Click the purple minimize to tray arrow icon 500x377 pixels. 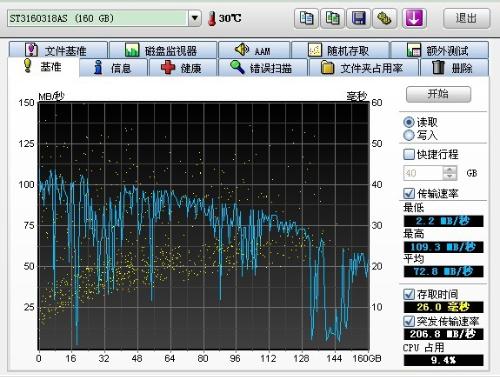tap(414, 18)
